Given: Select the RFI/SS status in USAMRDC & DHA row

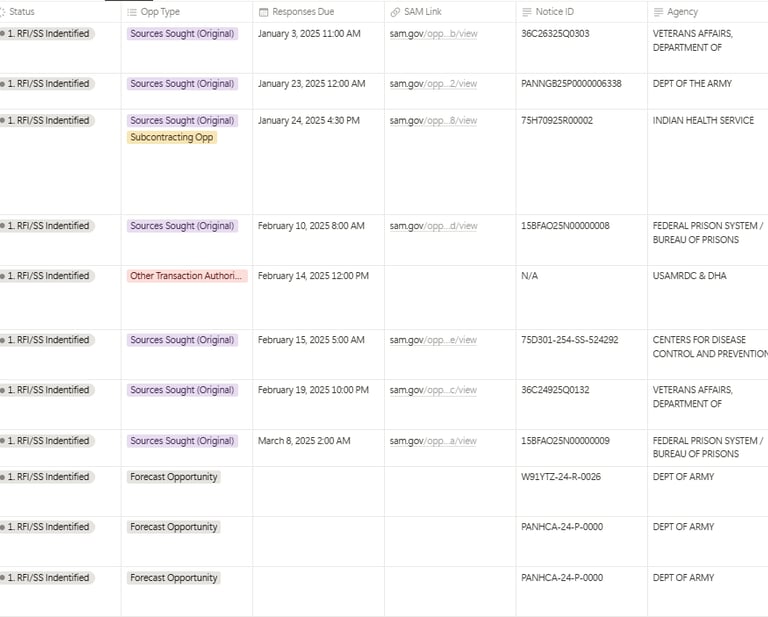Looking at the screenshot, I should (49, 276).
